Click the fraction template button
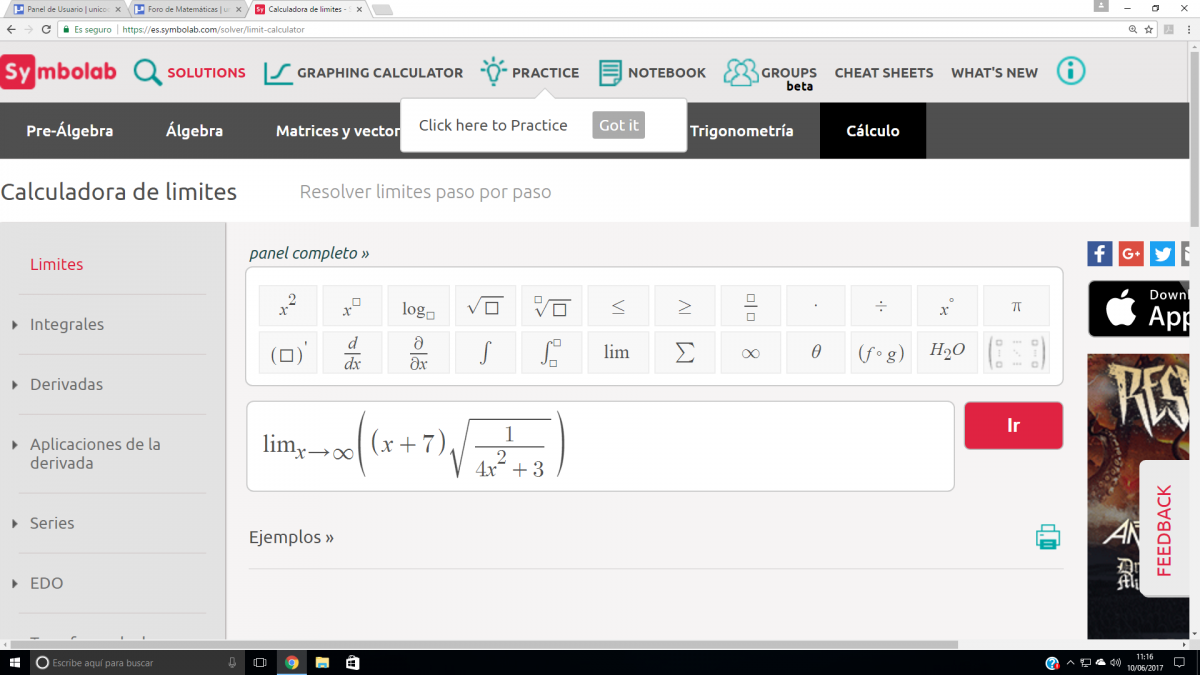This screenshot has height=675, width=1200. click(x=750, y=307)
